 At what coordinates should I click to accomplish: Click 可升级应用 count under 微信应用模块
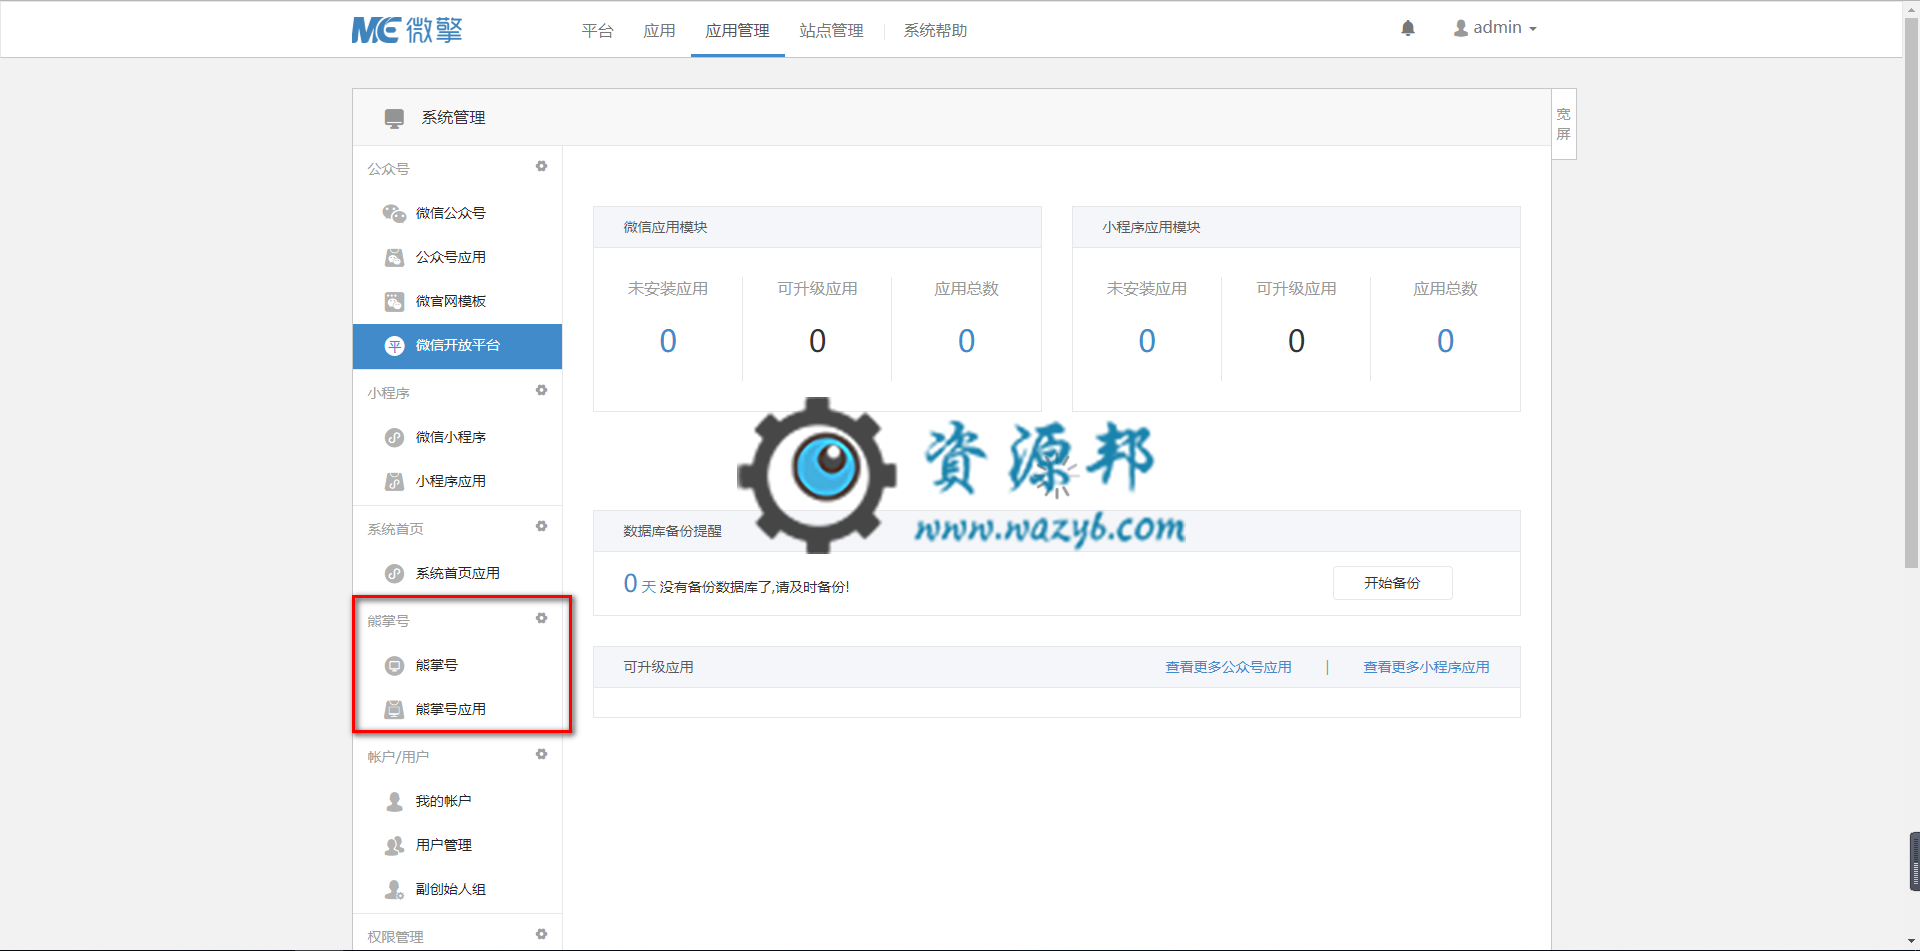pos(817,341)
